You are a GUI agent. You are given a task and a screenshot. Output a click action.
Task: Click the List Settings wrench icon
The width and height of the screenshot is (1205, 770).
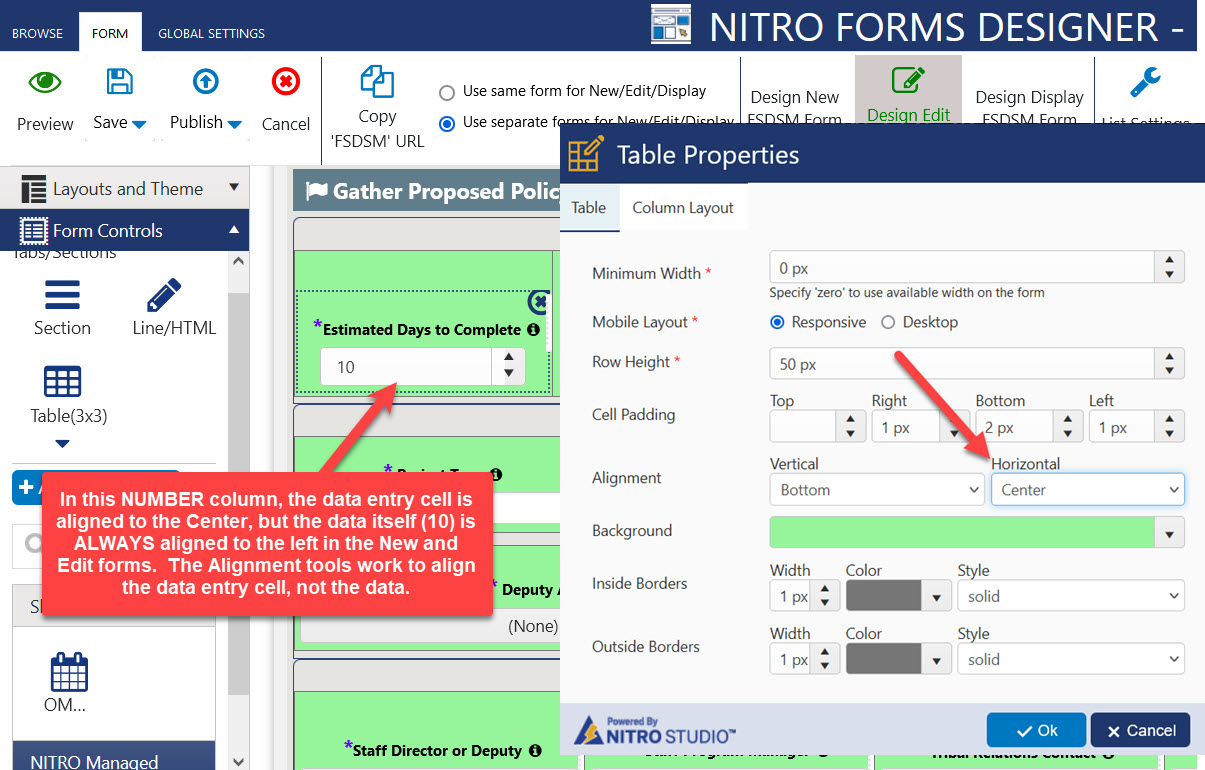click(1145, 82)
